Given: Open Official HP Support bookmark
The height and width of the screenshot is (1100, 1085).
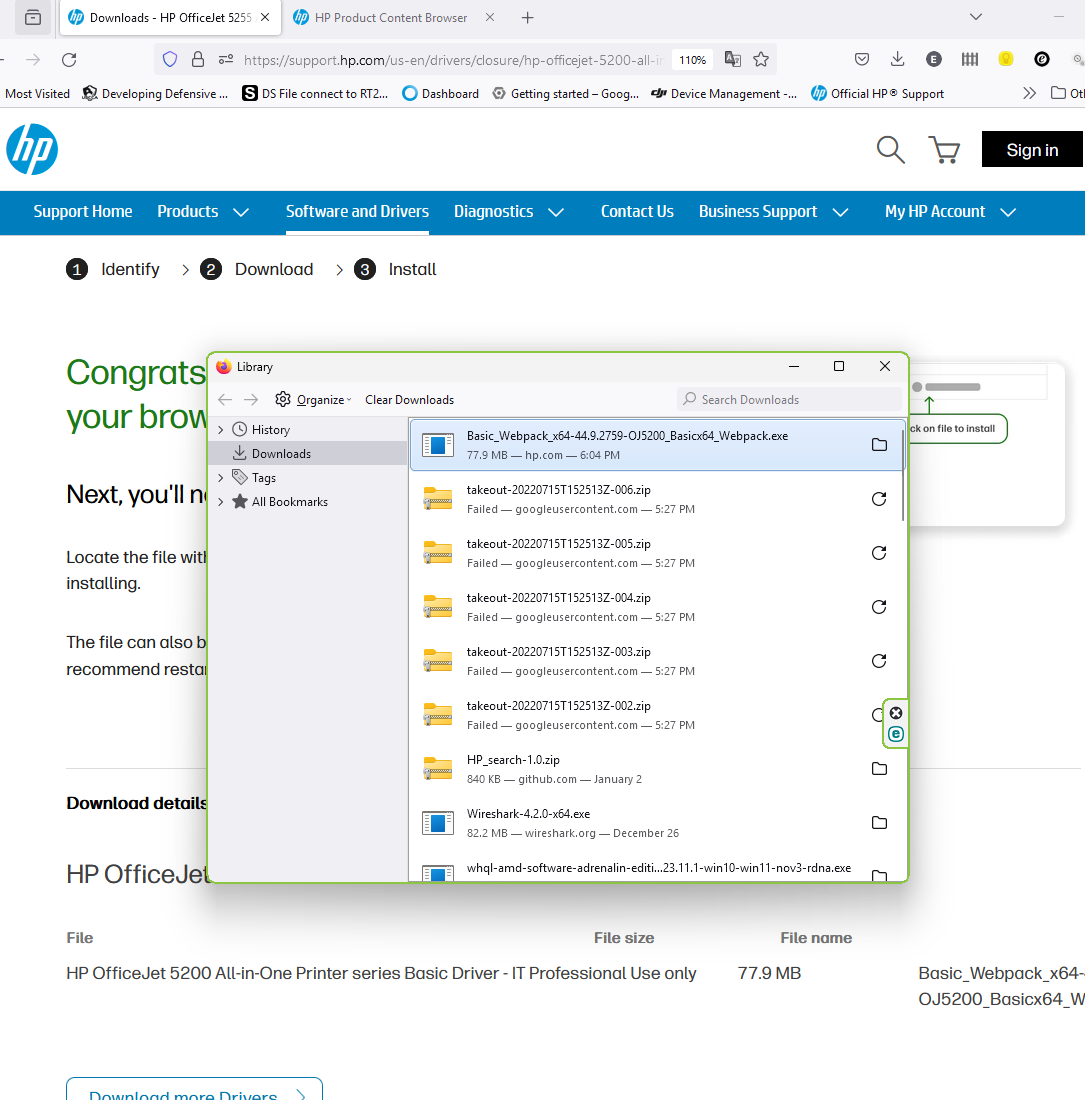Looking at the screenshot, I should tap(877, 93).
